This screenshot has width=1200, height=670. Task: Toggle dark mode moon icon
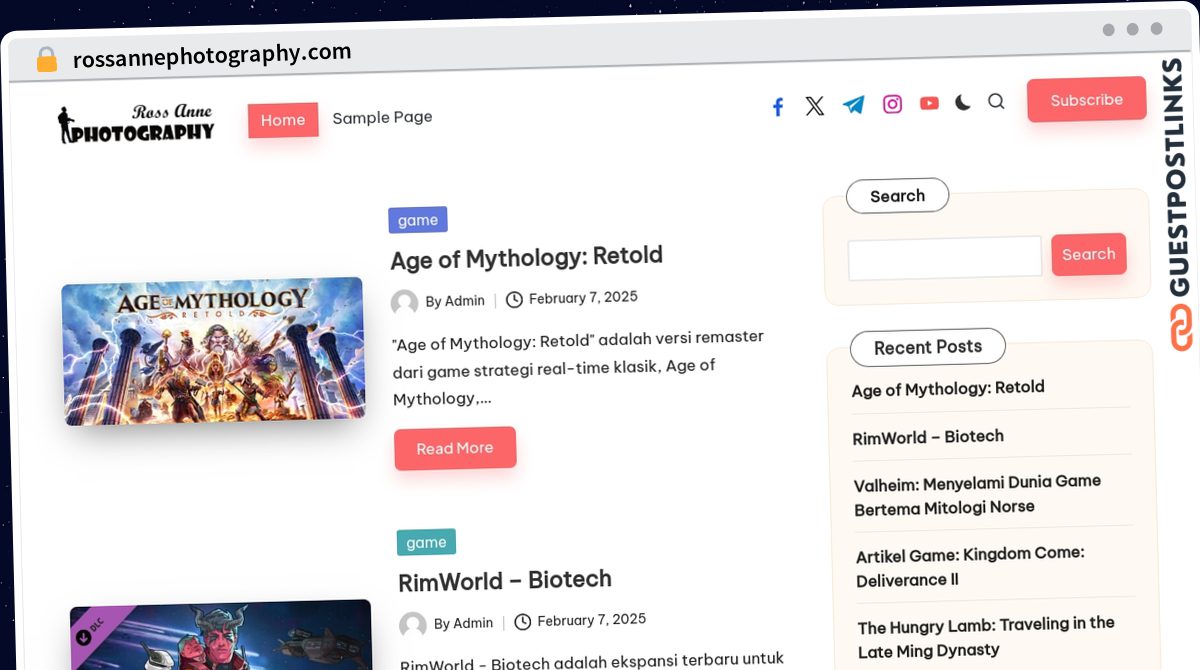[962, 102]
